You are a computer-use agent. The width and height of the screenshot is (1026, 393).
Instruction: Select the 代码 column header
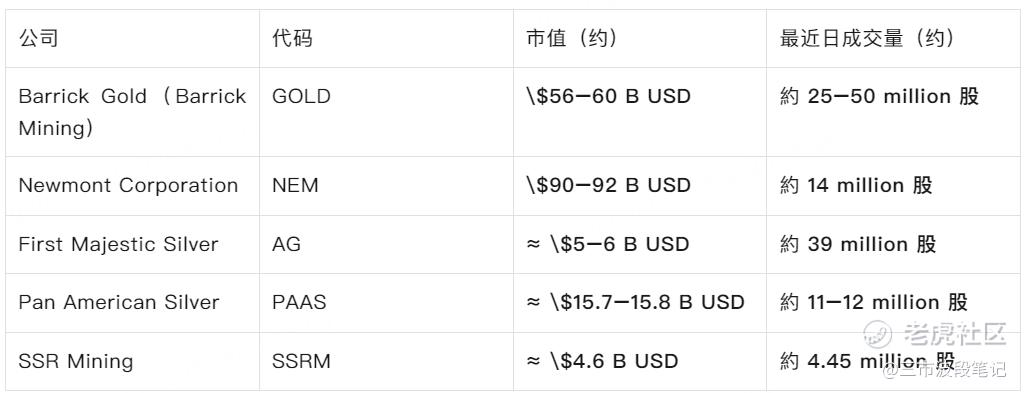tap(292, 39)
